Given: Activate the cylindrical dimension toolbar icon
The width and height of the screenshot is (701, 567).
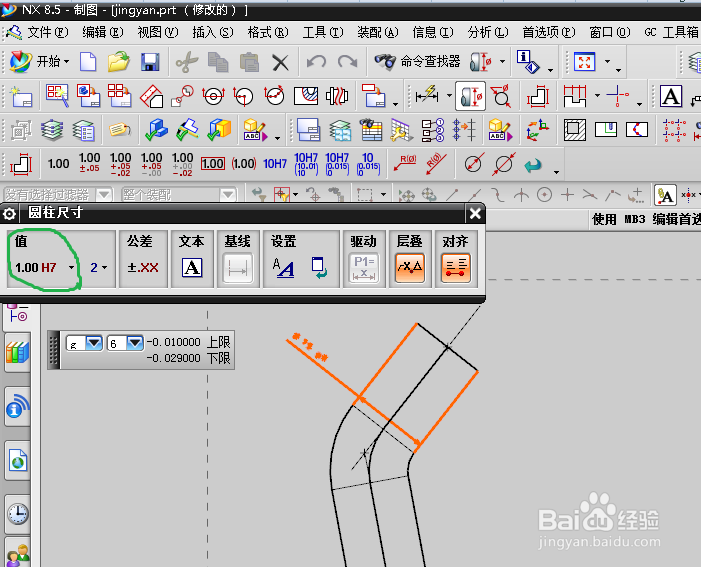Looking at the screenshot, I should 470,96.
